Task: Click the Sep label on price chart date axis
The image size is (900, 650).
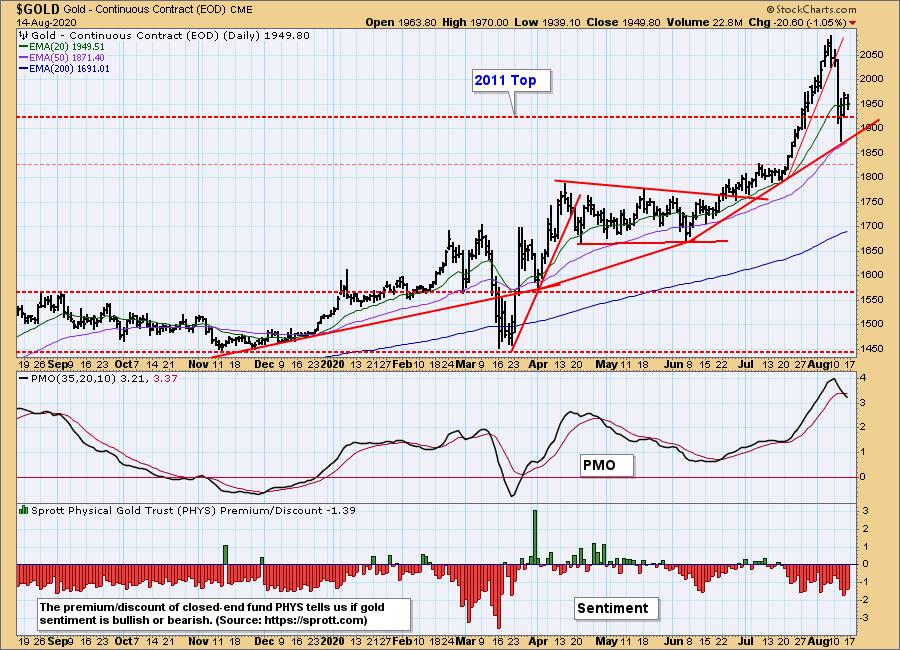Action: (57, 364)
